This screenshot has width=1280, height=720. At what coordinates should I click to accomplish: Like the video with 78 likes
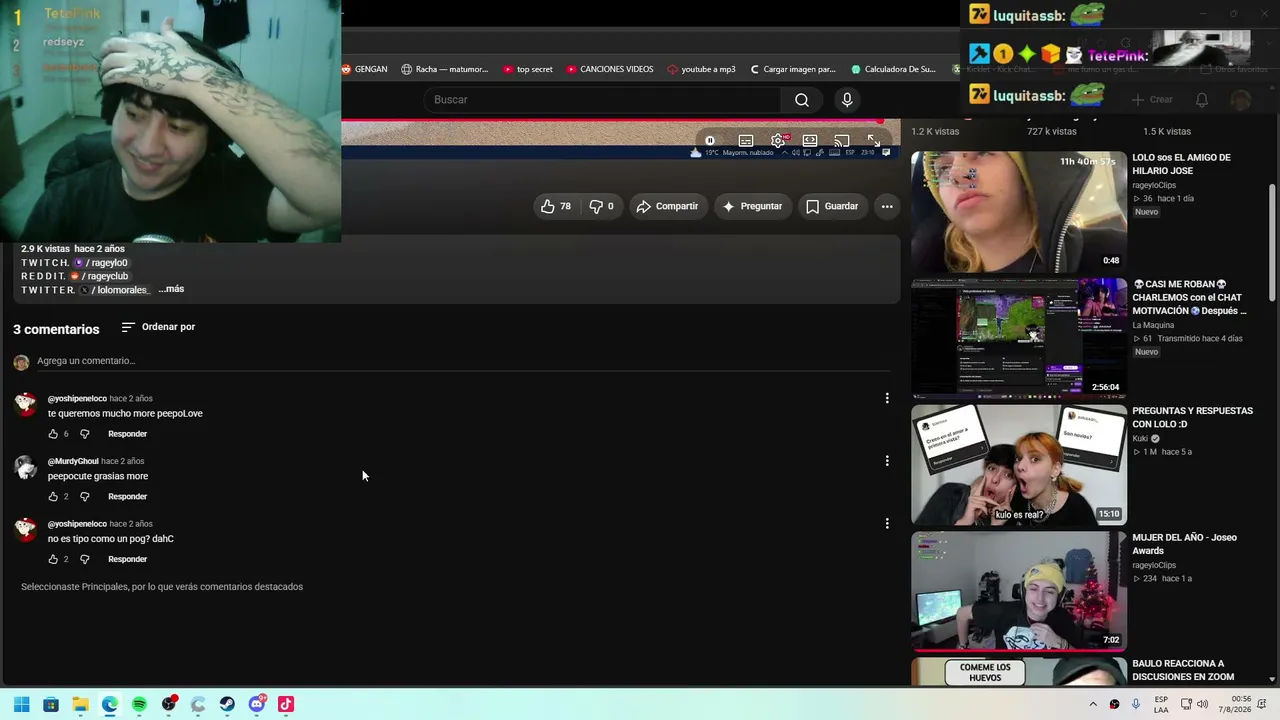click(556, 206)
